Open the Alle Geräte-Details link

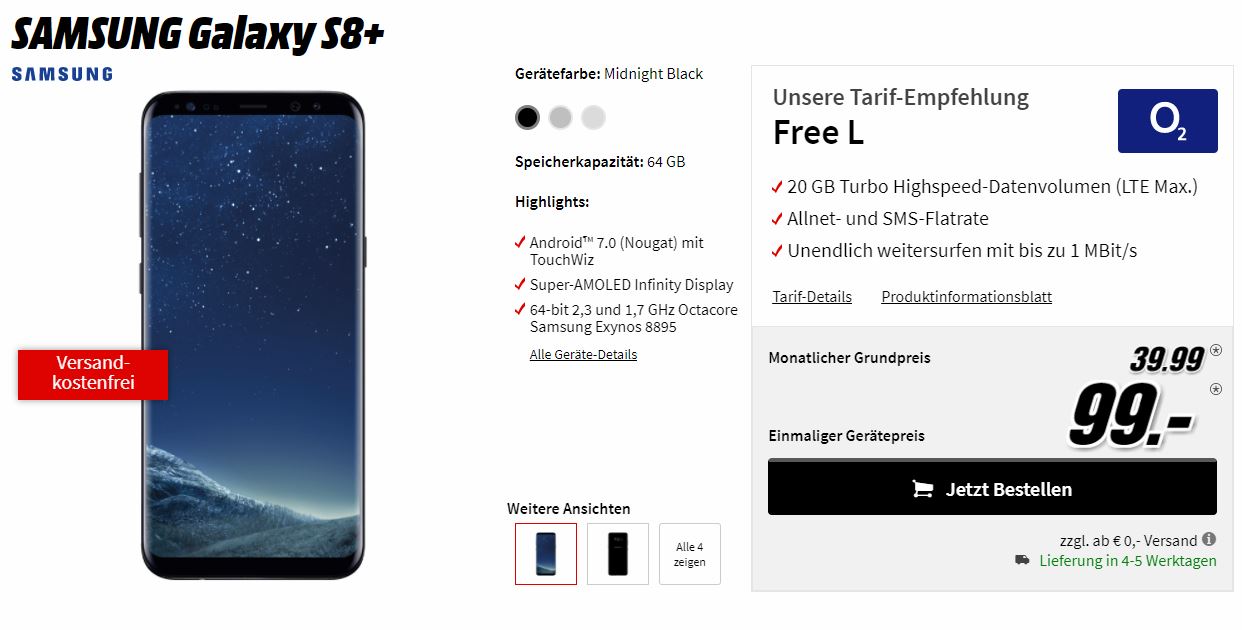[x=583, y=355]
